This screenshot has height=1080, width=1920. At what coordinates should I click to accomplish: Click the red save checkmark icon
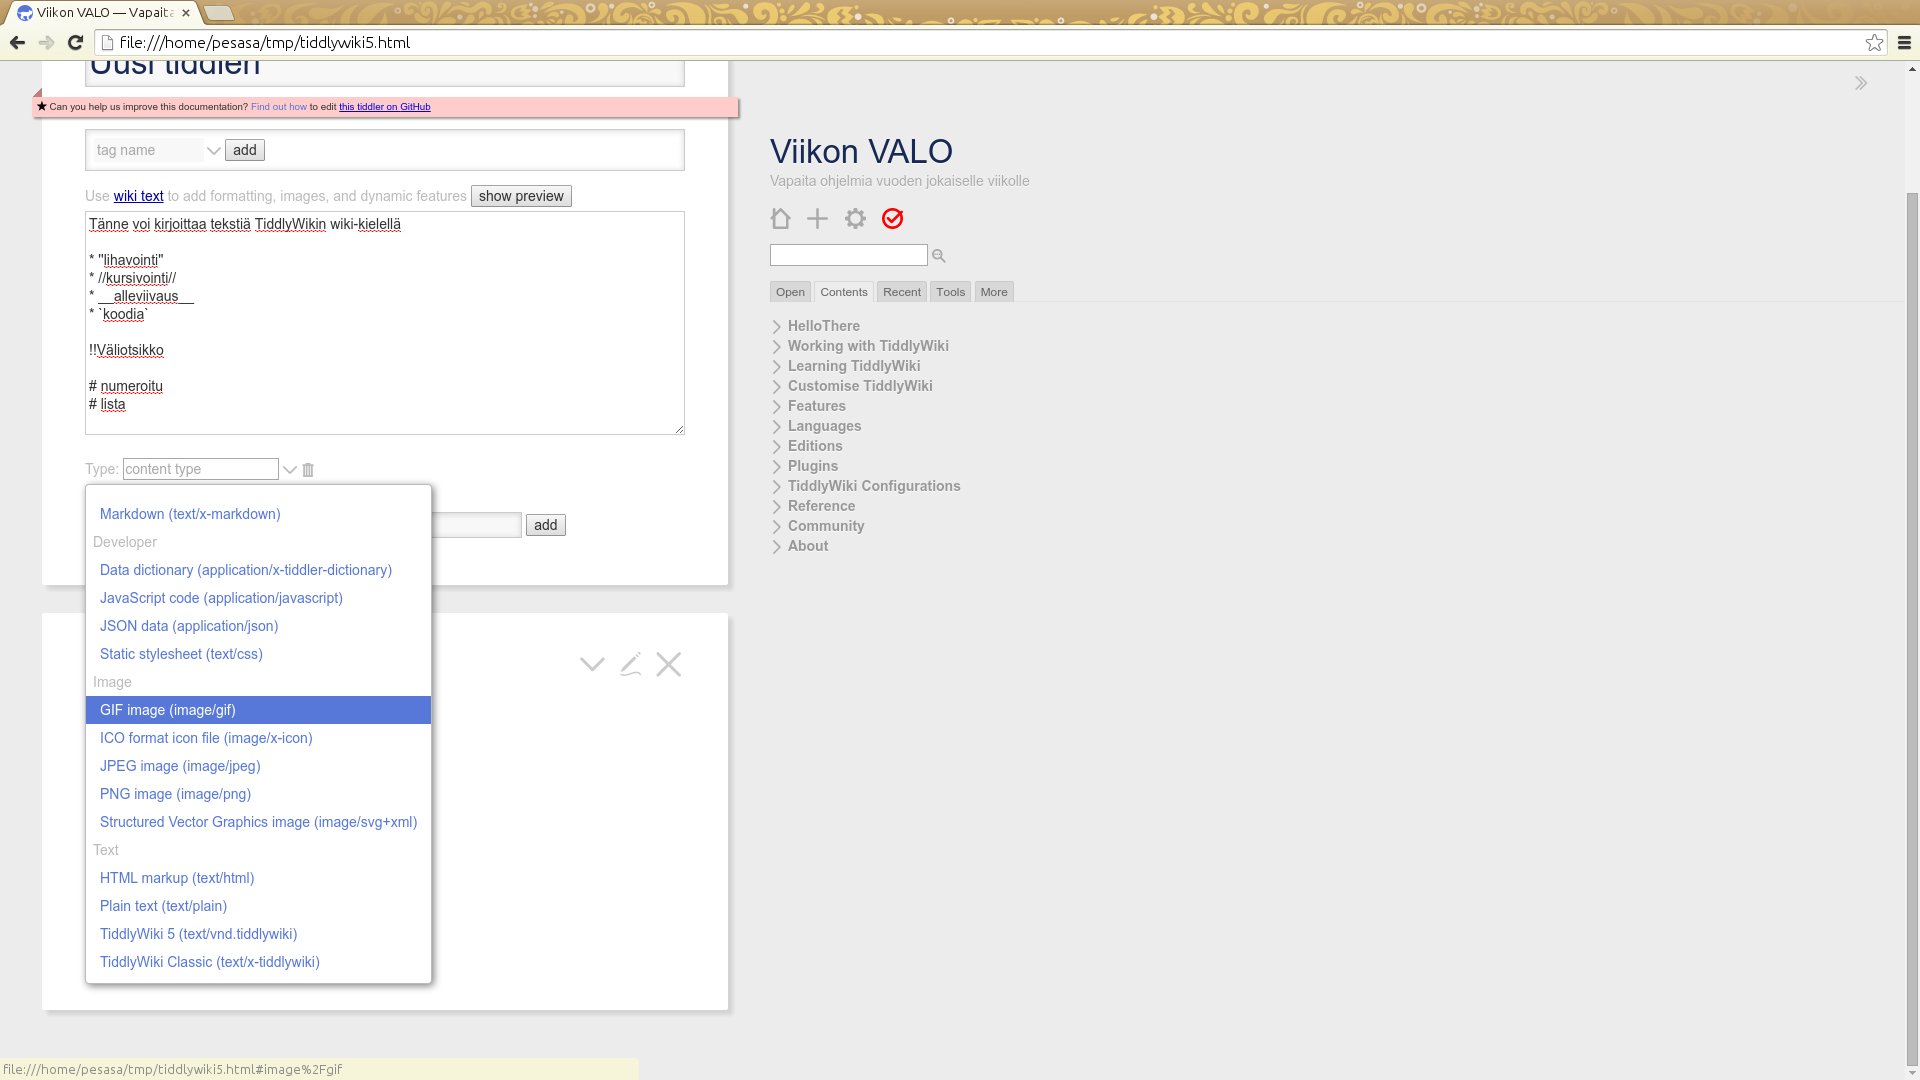click(x=892, y=218)
